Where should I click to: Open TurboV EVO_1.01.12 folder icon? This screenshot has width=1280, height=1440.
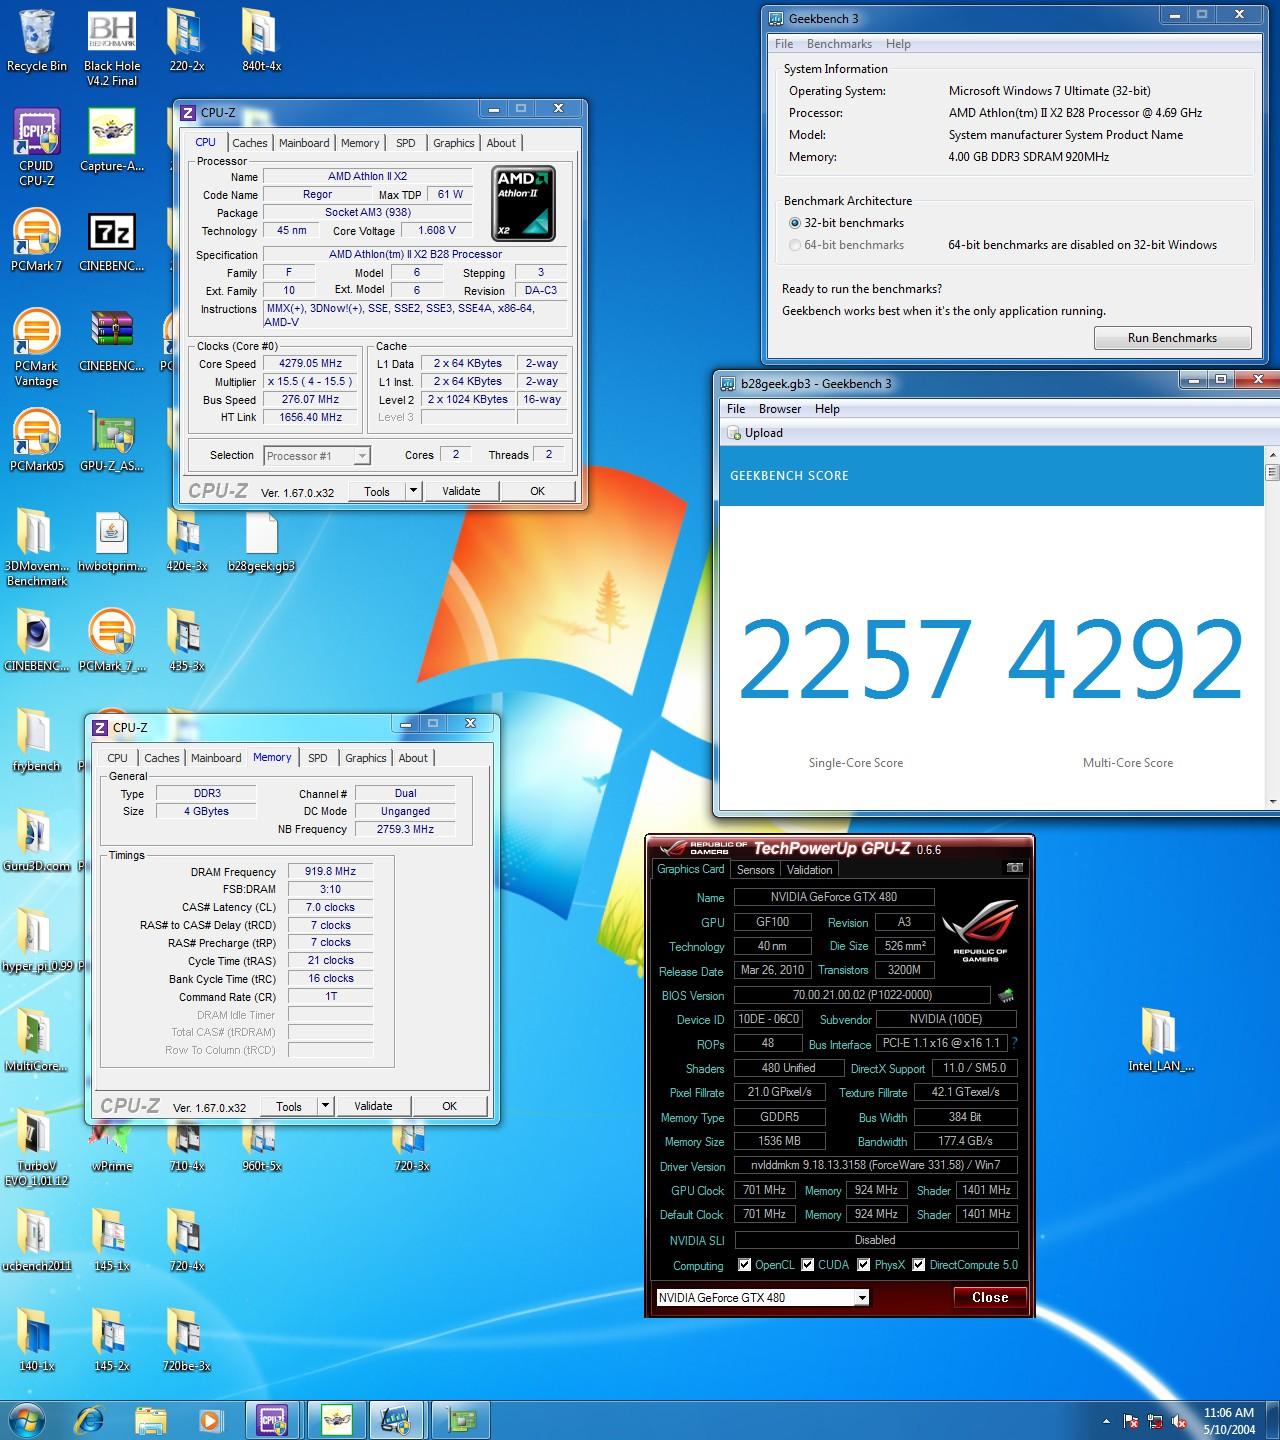[x=37, y=1147]
